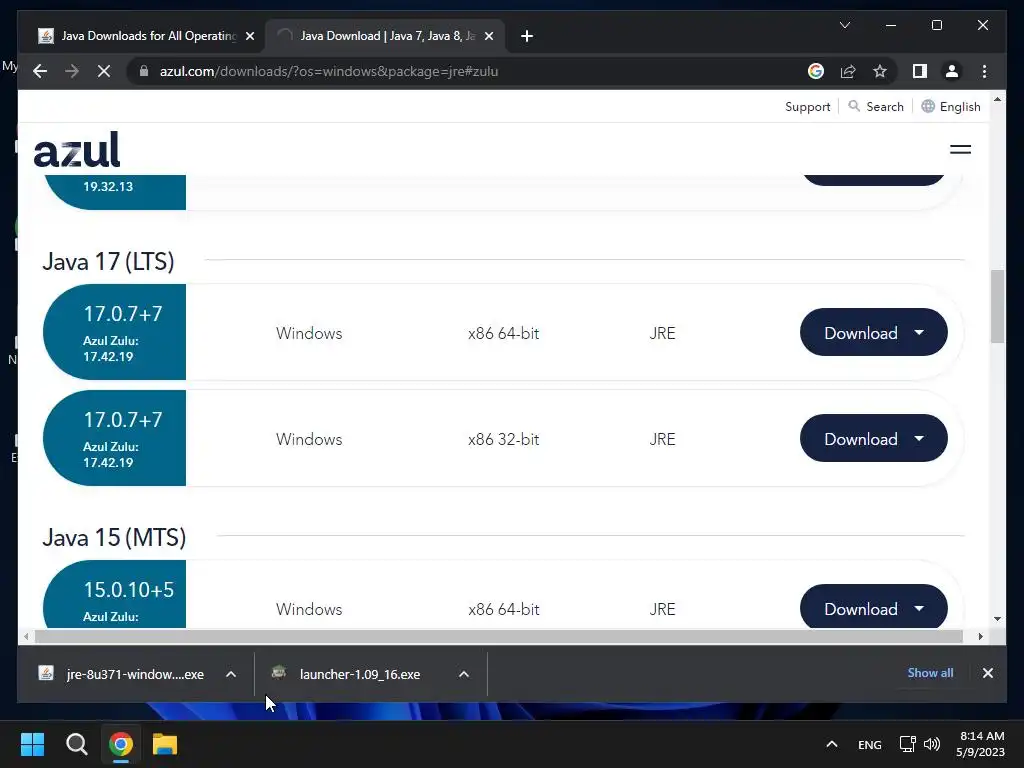This screenshot has height=768, width=1024.
Task: Open Windows taskbar search
Action: [x=76, y=744]
